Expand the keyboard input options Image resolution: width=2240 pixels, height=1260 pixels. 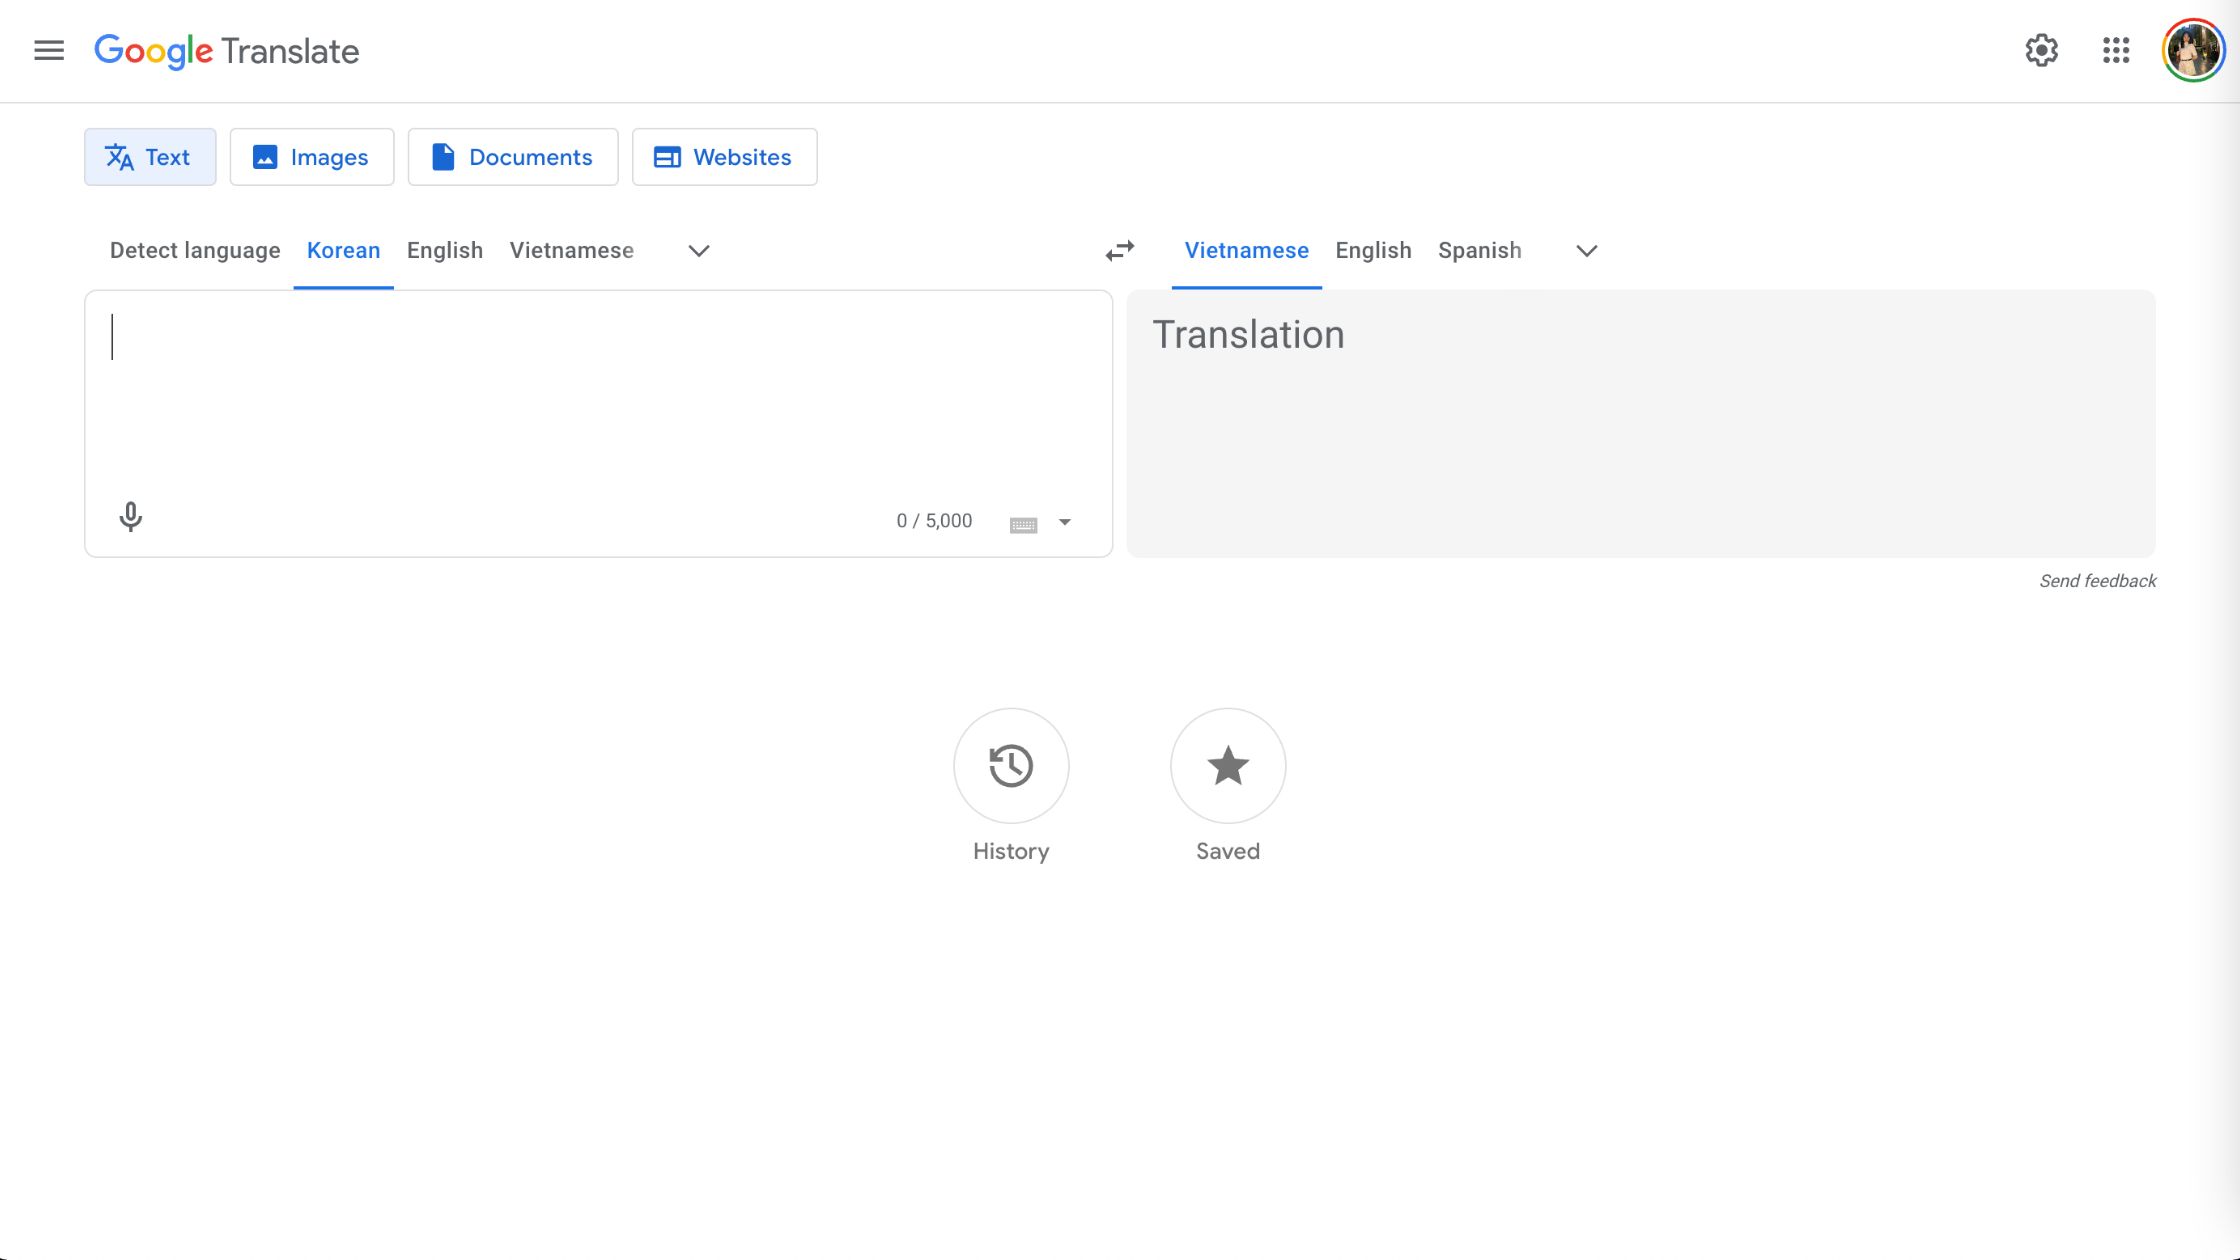(x=1063, y=520)
